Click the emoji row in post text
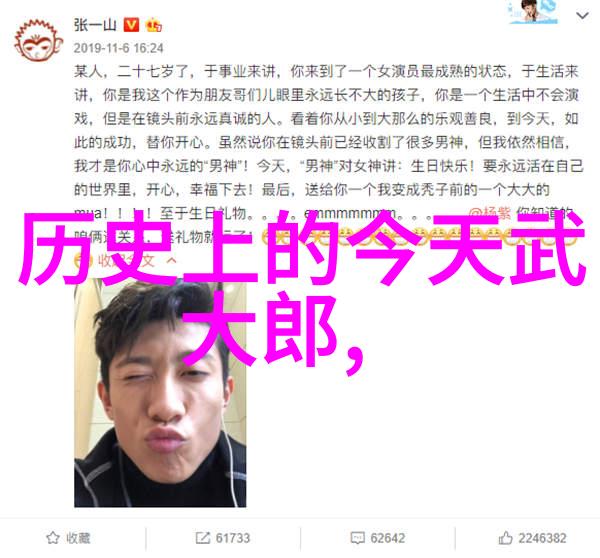 tap(419, 237)
